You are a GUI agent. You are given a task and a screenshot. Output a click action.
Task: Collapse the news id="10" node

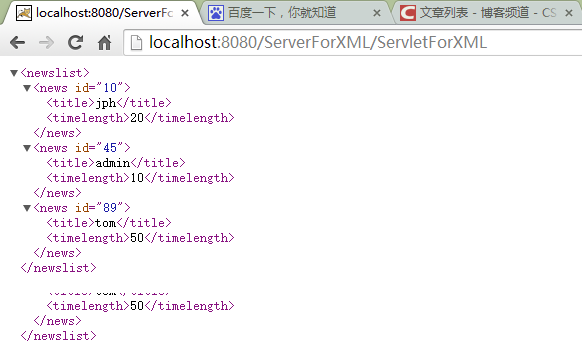[27, 88]
